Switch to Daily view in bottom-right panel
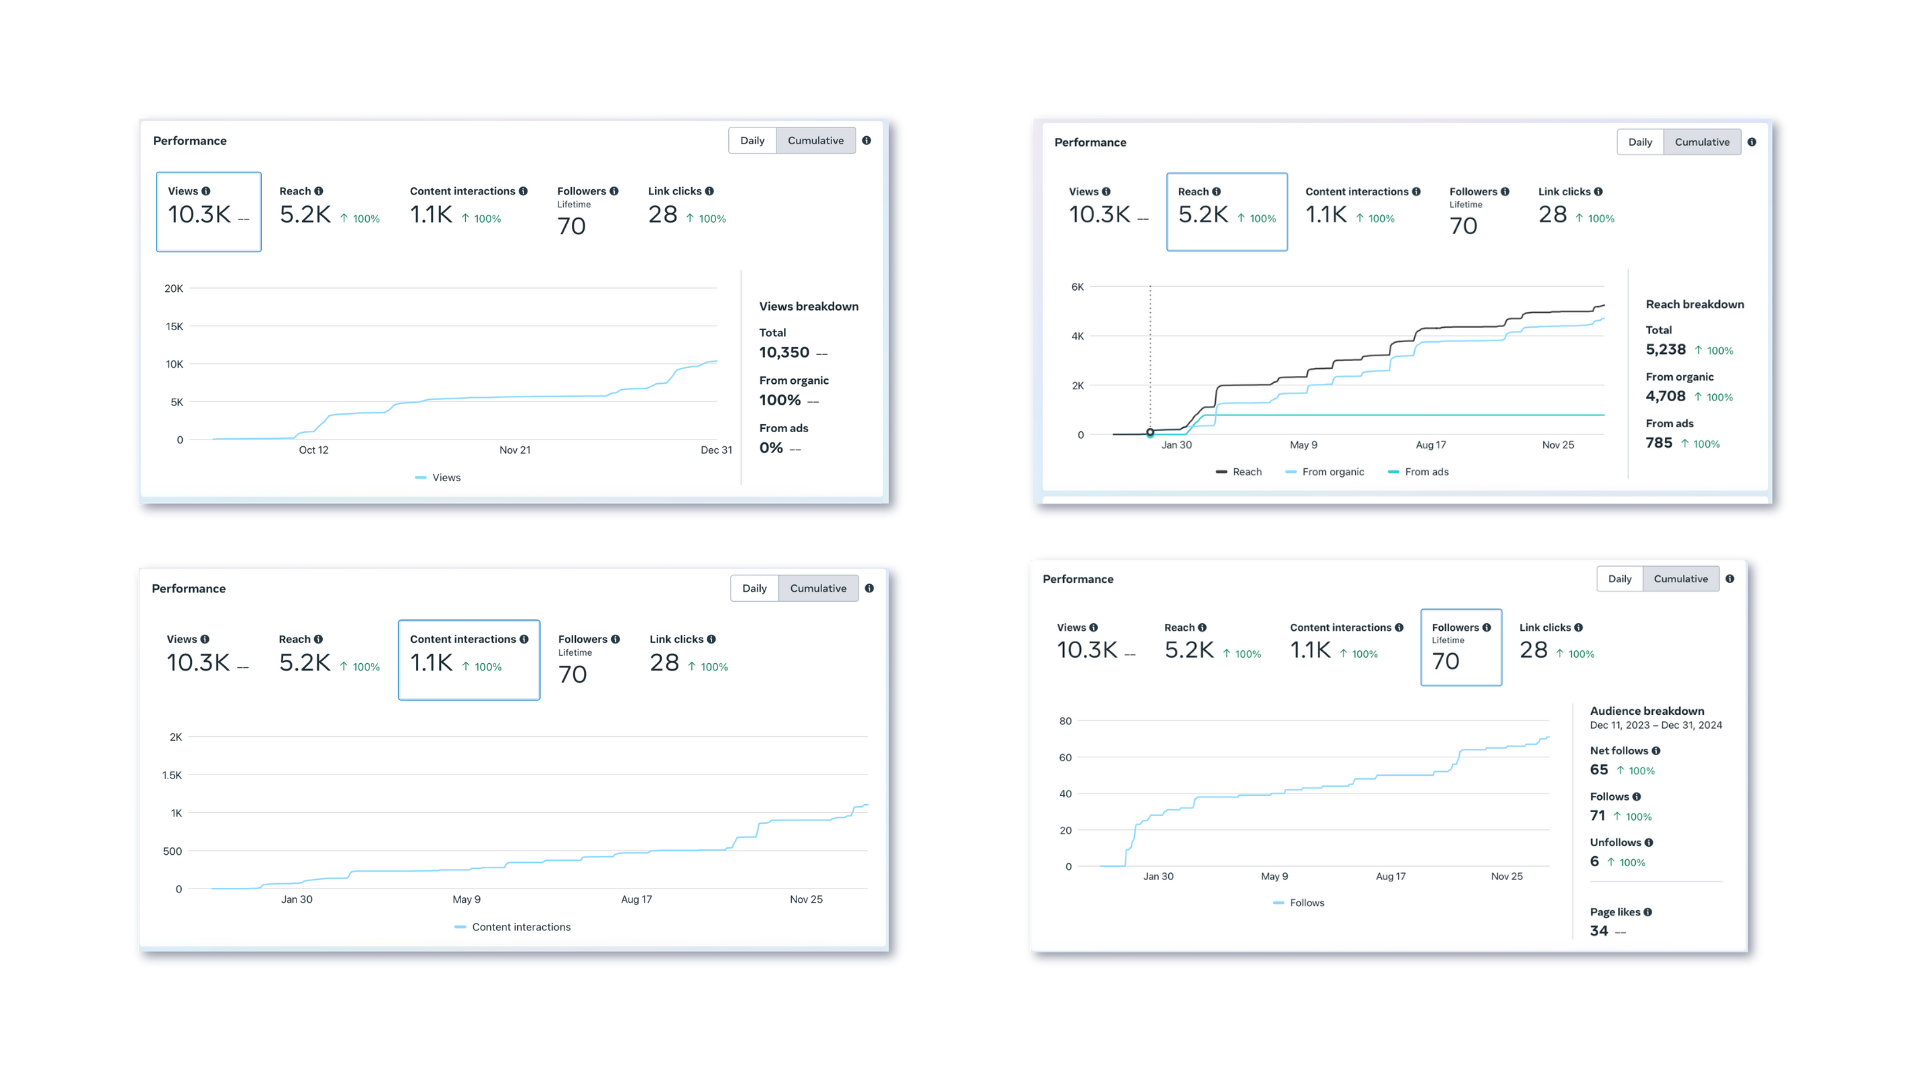 1619,579
